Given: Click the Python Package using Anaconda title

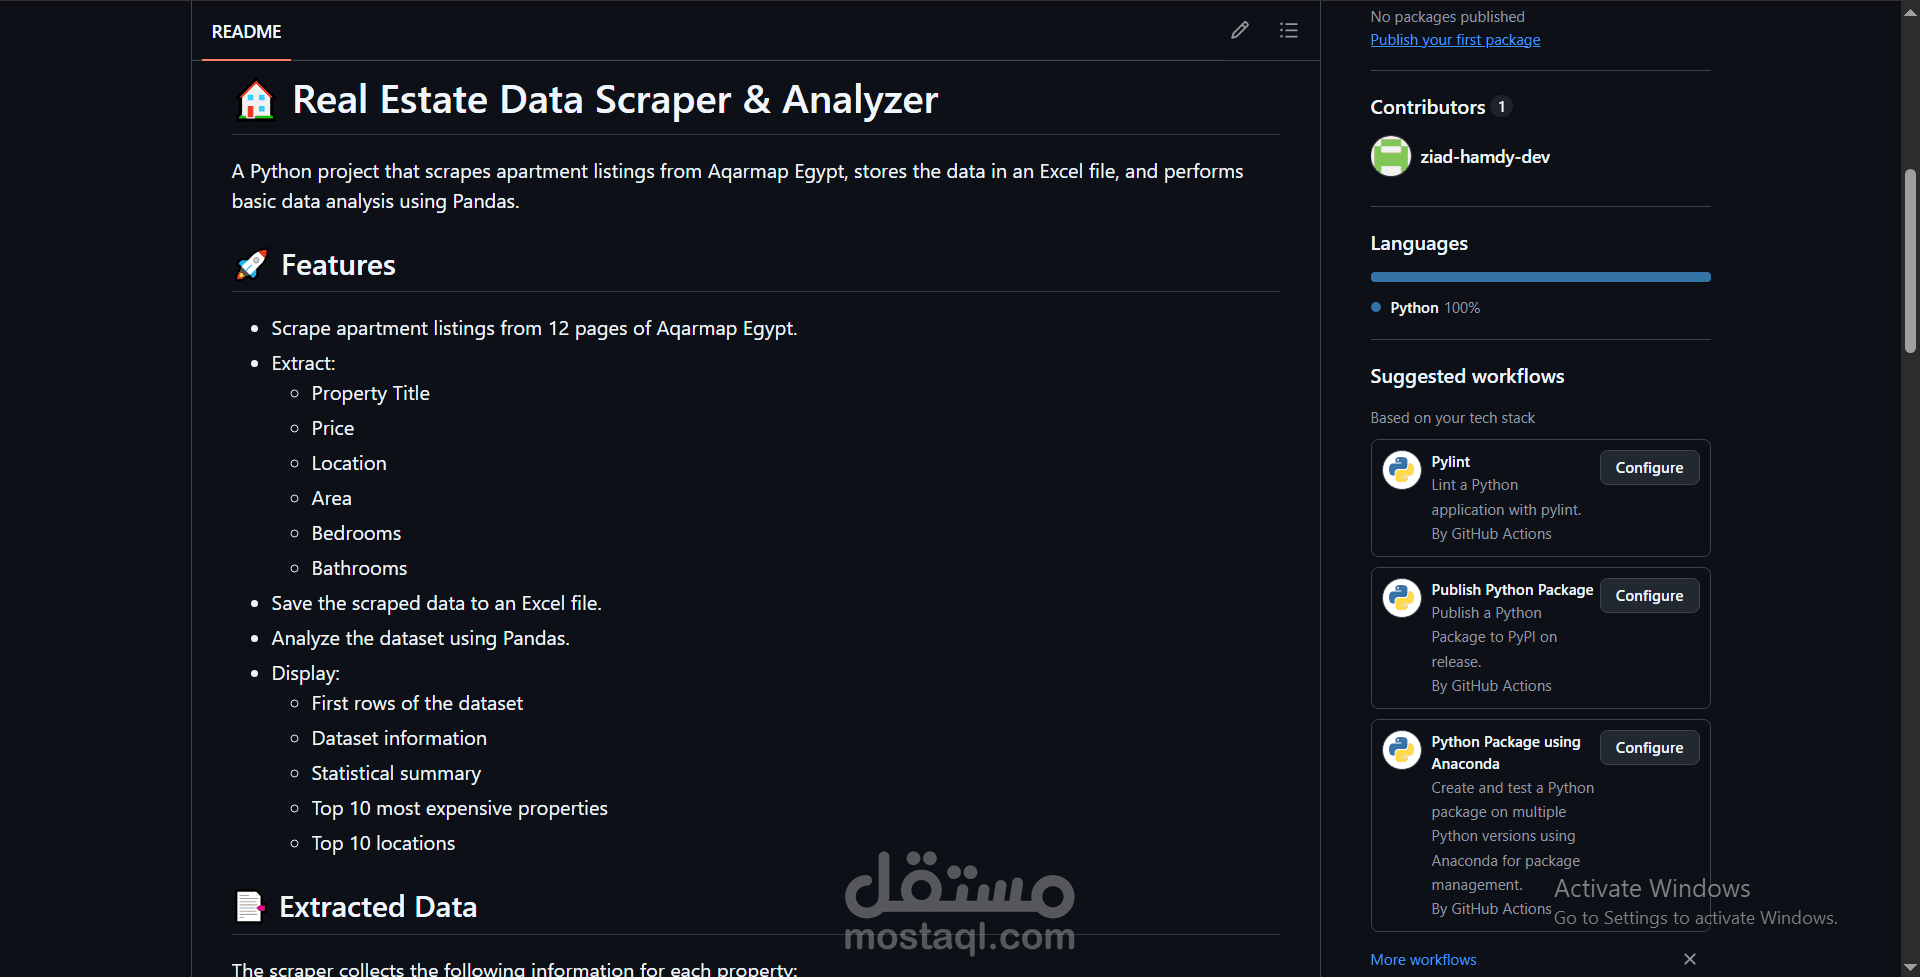Looking at the screenshot, I should point(1506,753).
